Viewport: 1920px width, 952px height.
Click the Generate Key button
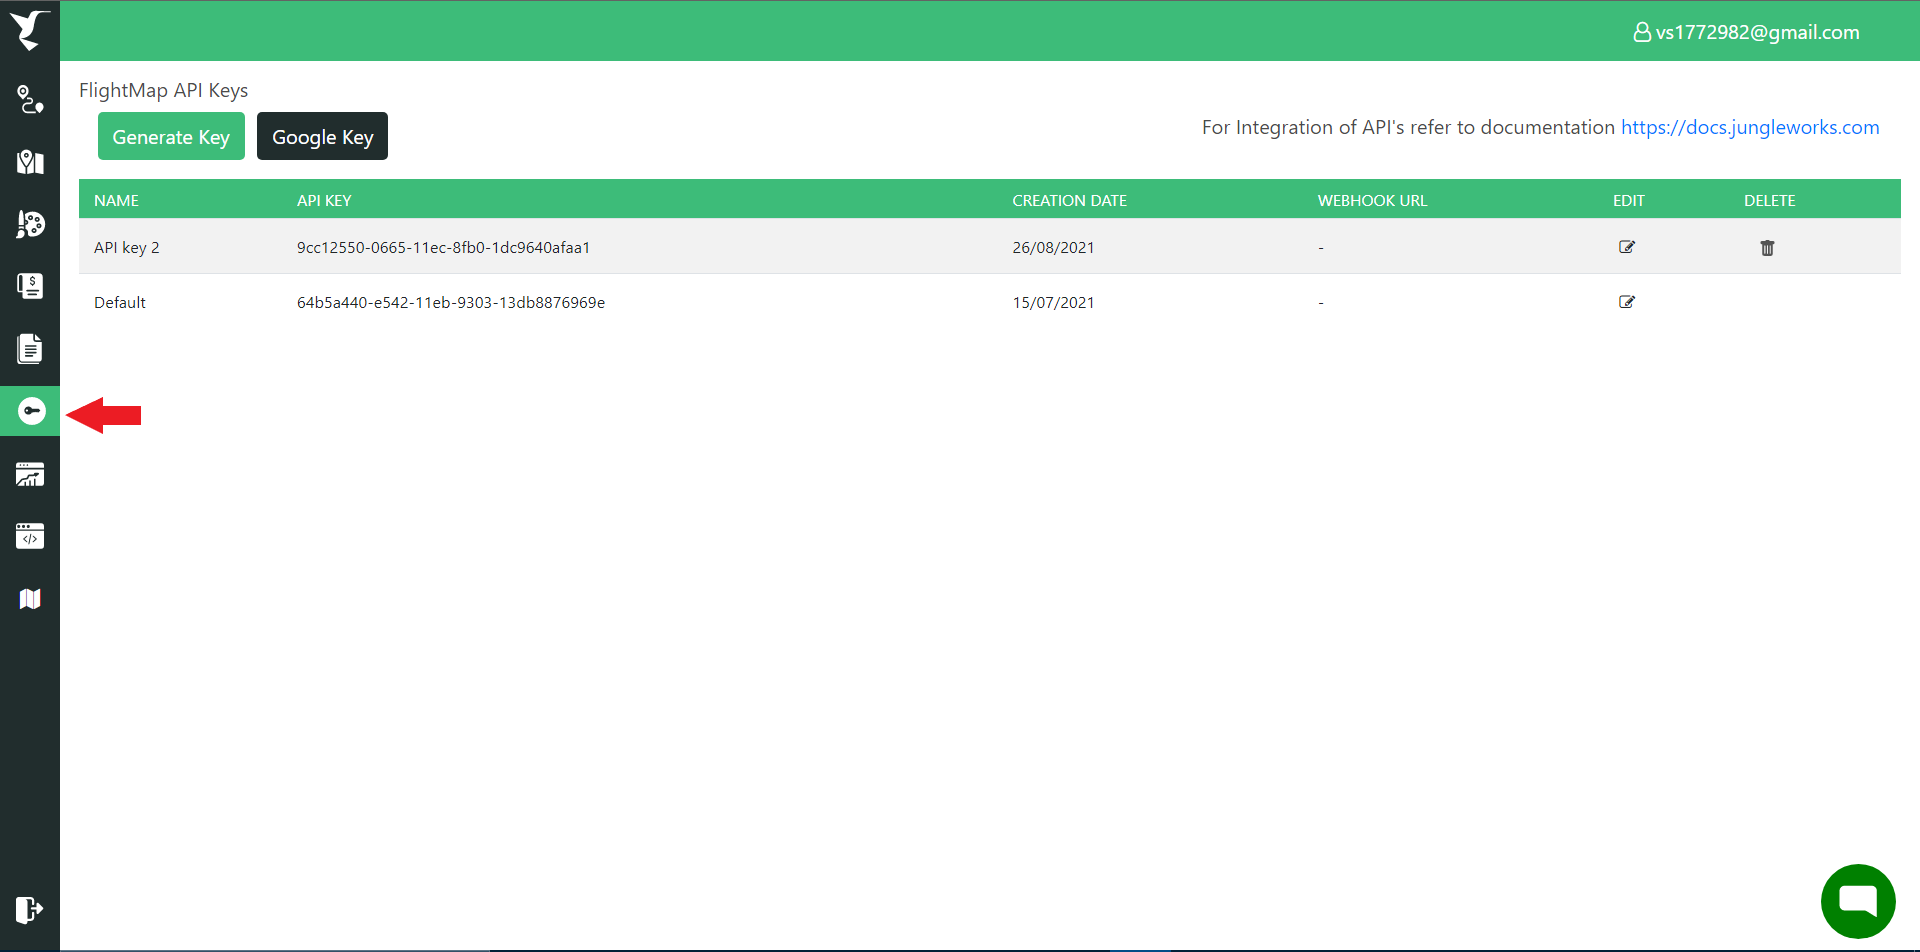click(x=171, y=136)
